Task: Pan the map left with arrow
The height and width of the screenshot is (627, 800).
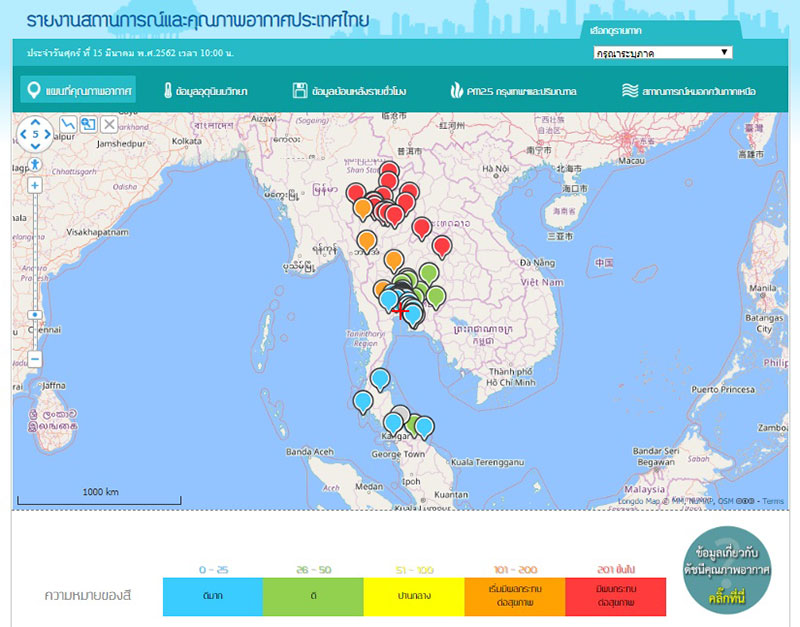Action: click(x=22, y=133)
